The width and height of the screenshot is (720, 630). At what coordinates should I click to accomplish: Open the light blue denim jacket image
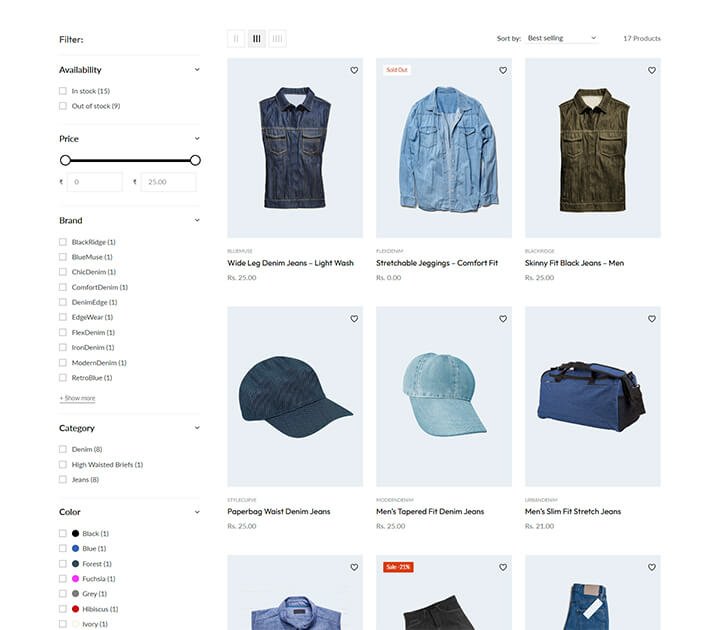(444, 148)
